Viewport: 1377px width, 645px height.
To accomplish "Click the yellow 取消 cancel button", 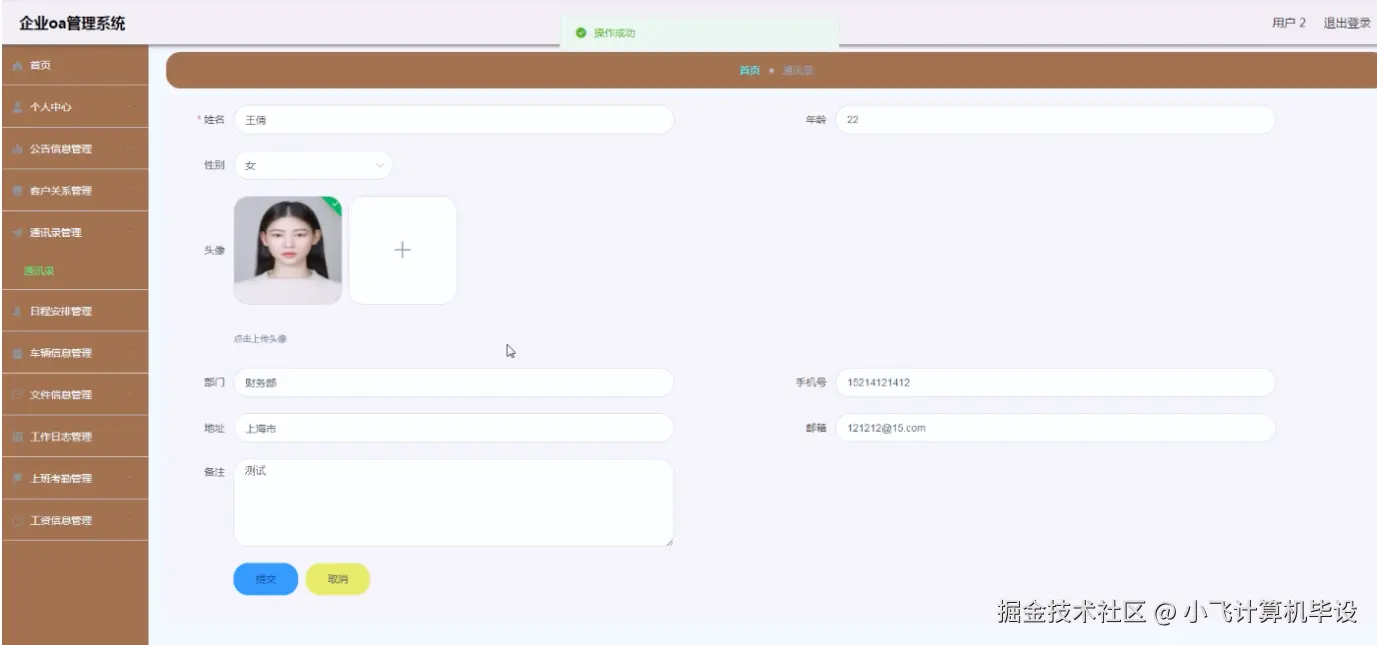I will [x=338, y=579].
